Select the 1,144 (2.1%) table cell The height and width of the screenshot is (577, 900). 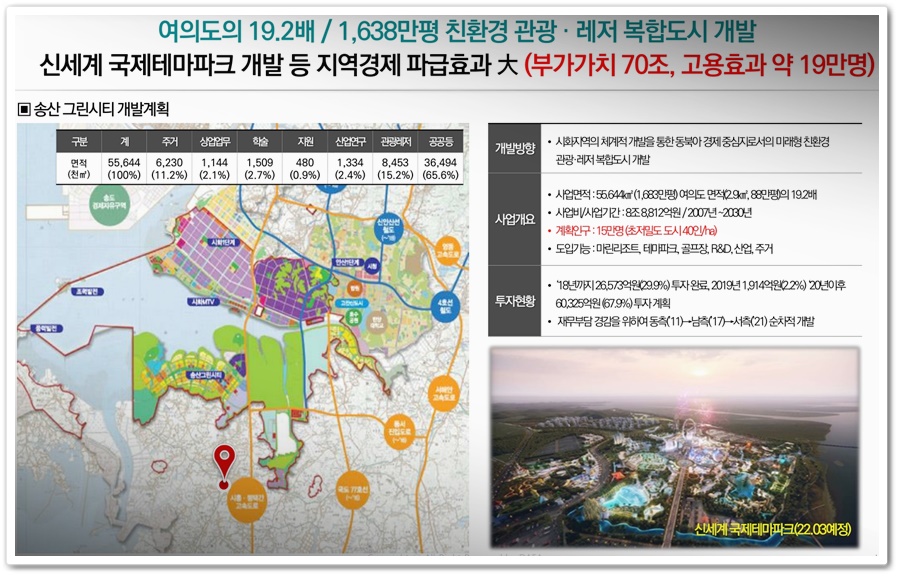pyautogui.click(x=215, y=168)
